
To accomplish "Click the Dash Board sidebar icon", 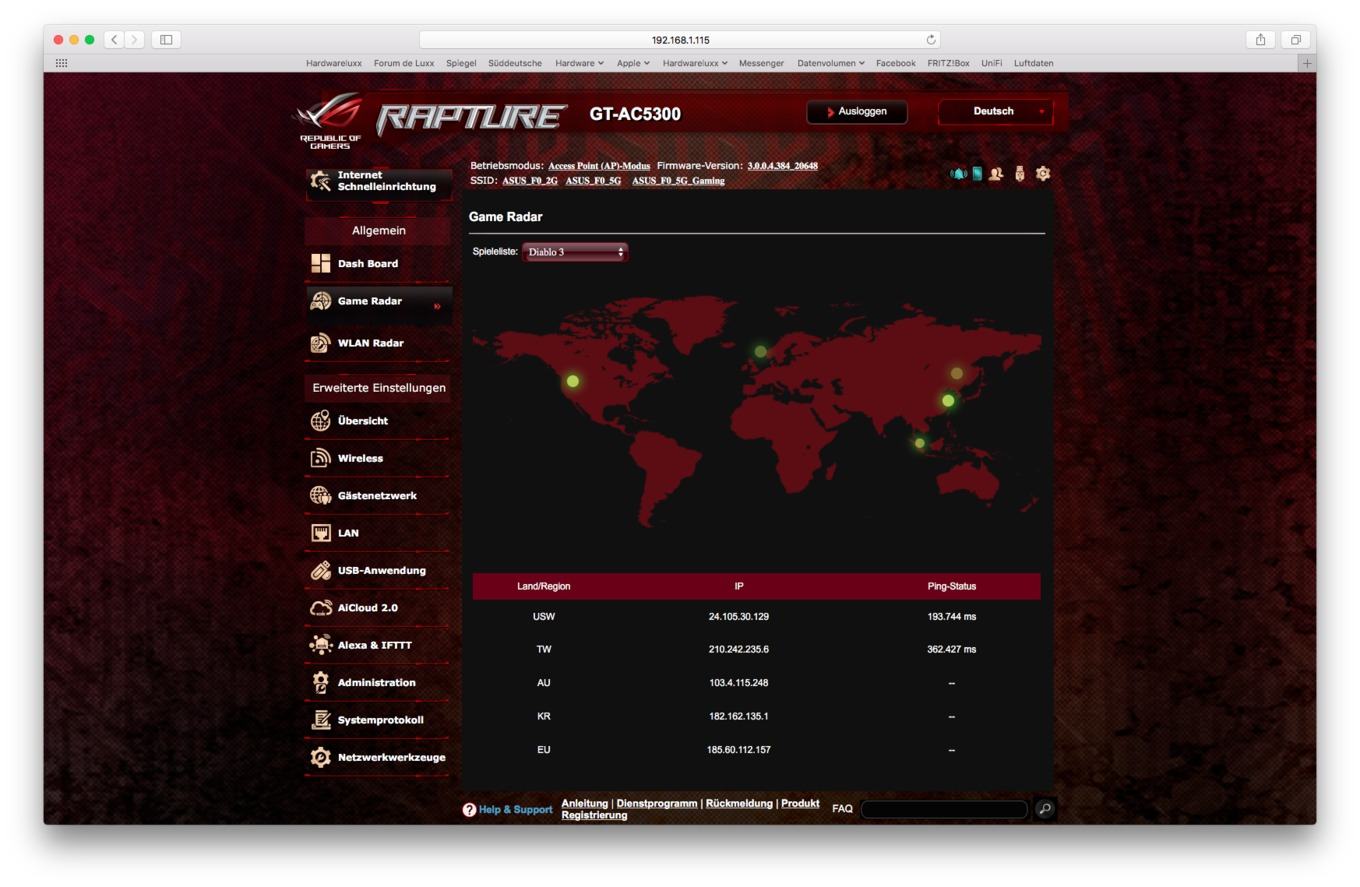I will coord(321,263).
